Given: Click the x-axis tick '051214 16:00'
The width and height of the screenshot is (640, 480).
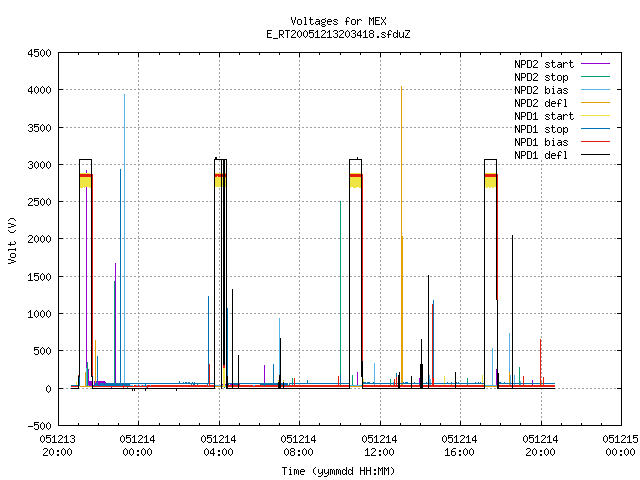Looking at the screenshot, I should pyautogui.click(x=459, y=446).
